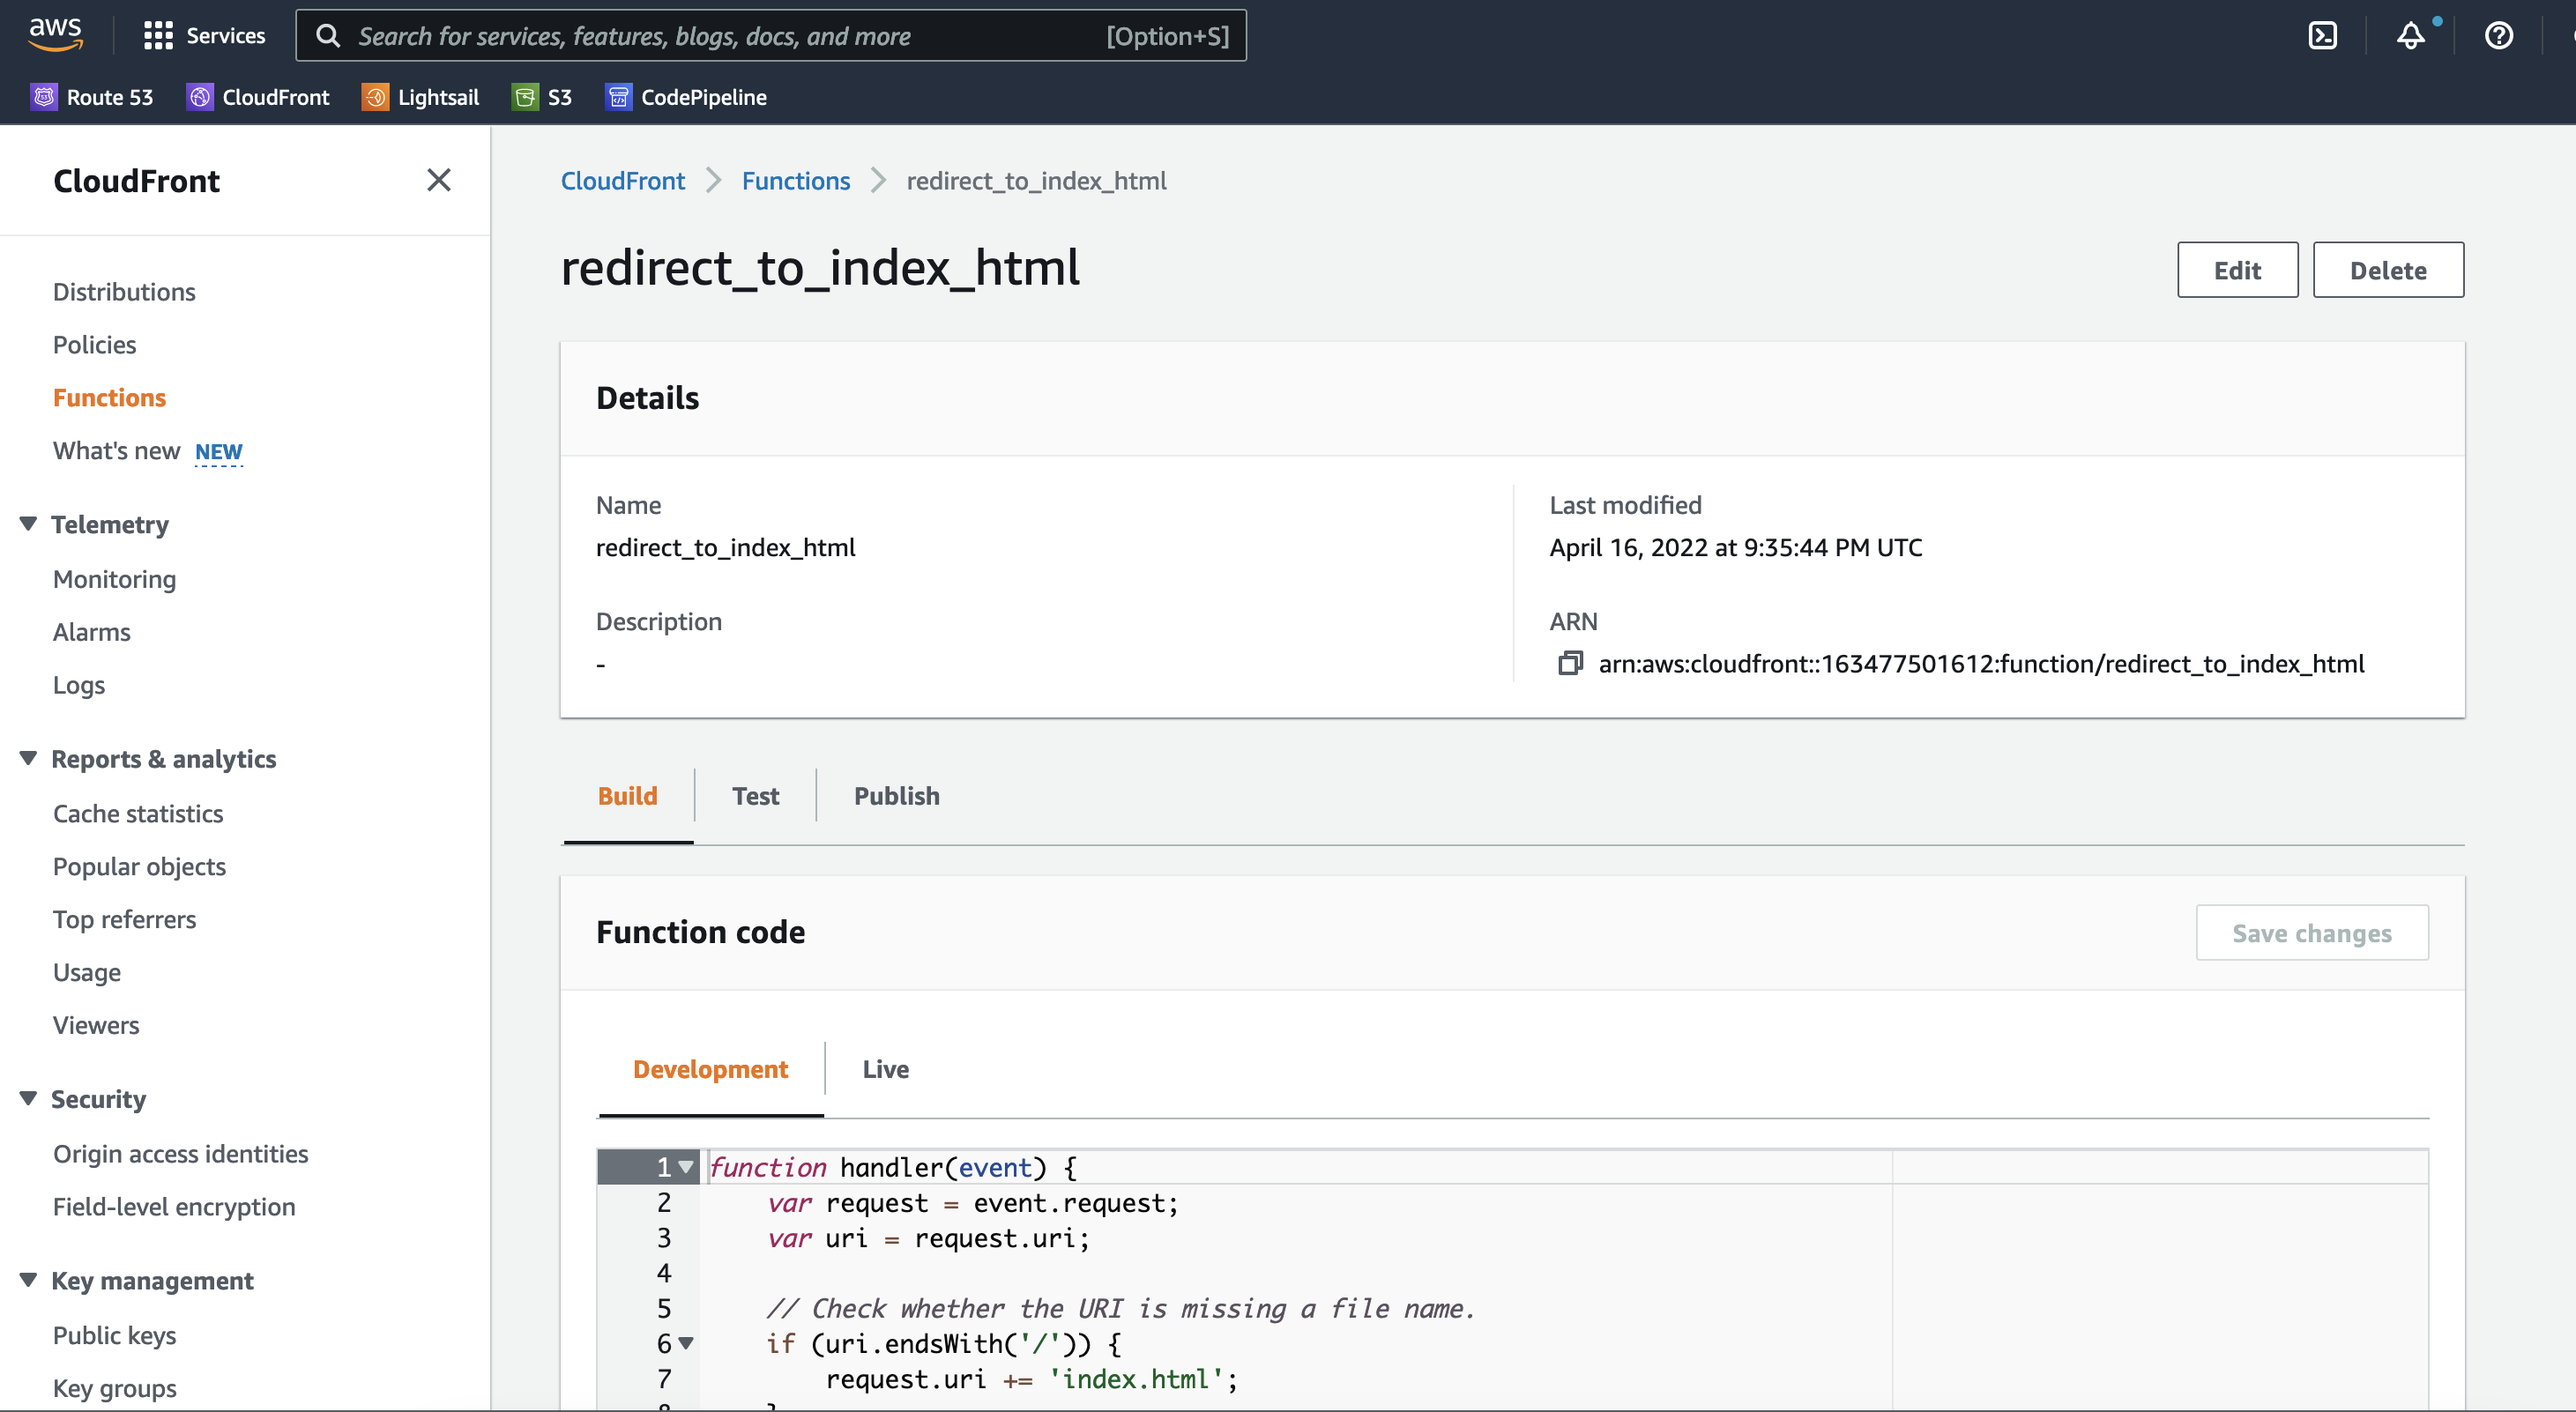The height and width of the screenshot is (1412, 2576).
Task: Open Key groups
Action: [x=114, y=1388]
